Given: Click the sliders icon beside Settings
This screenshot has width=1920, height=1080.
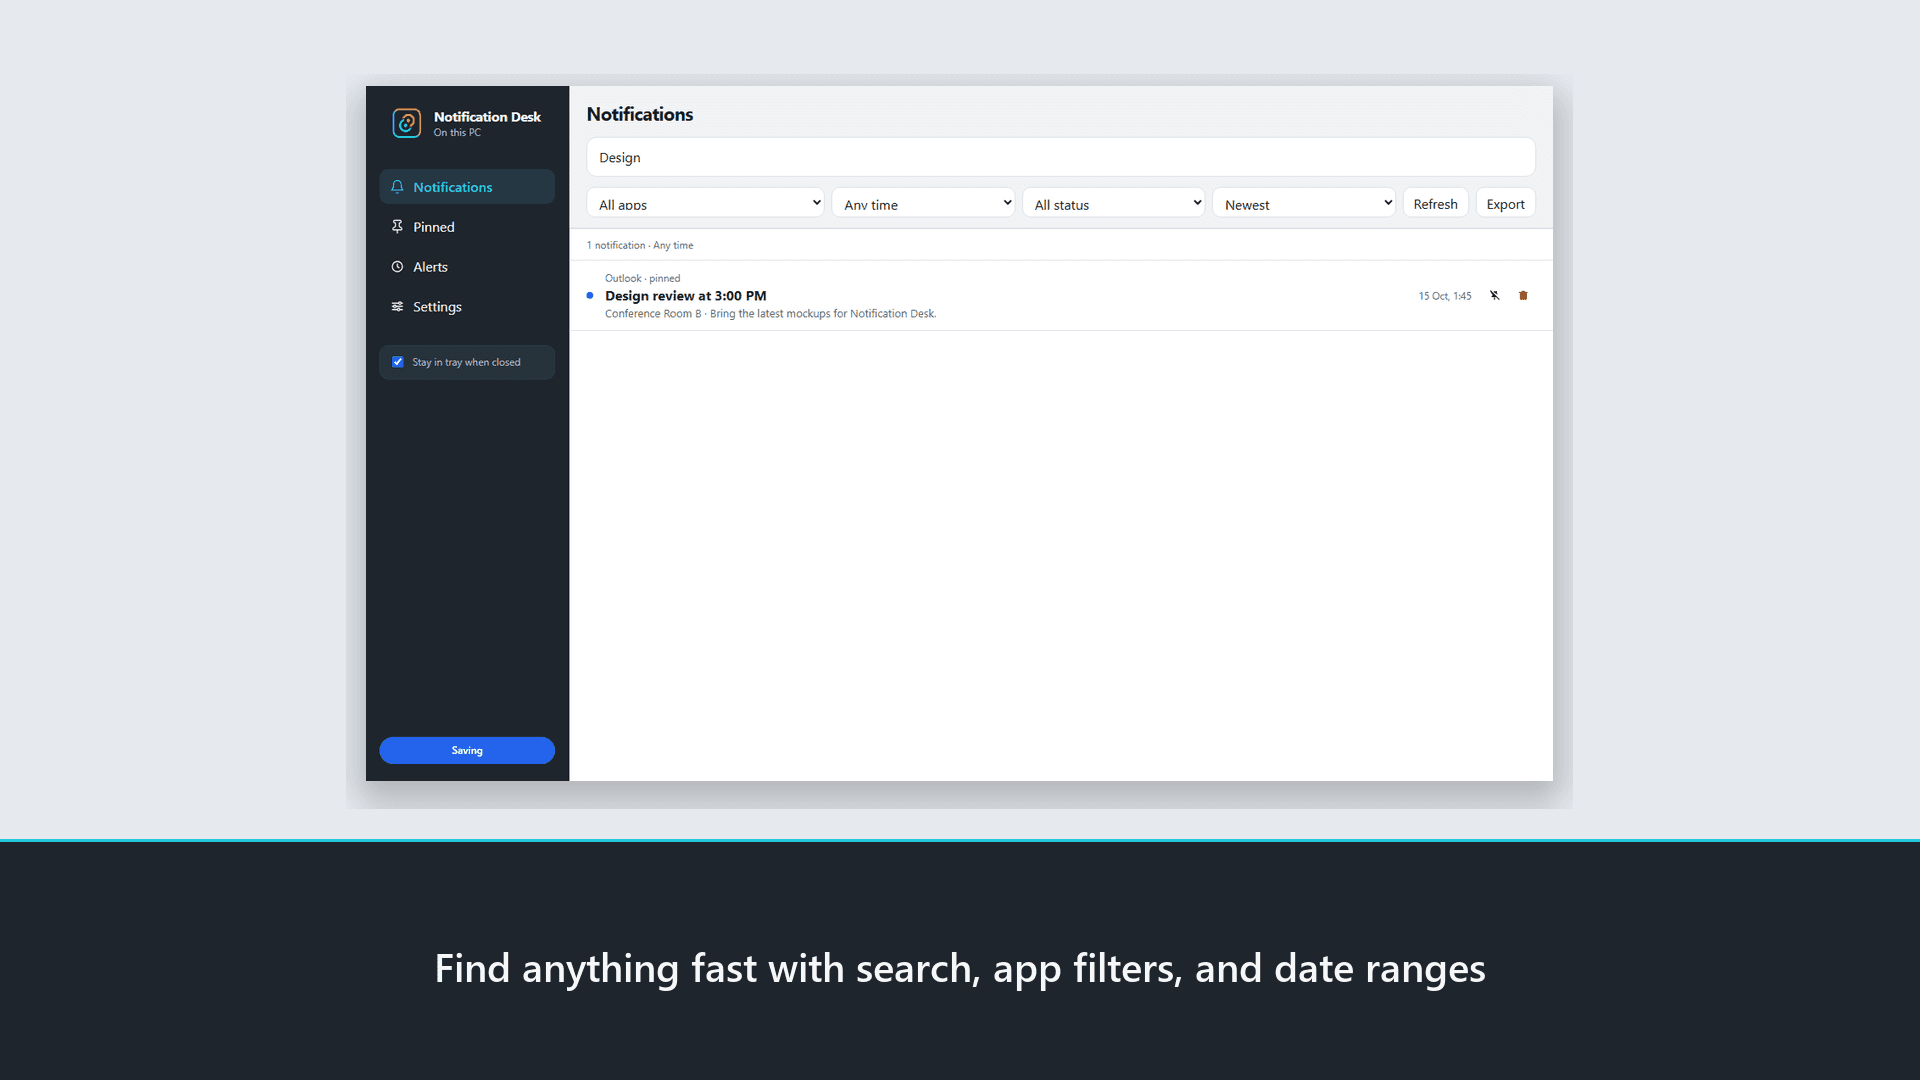Looking at the screenshot, I should point(397,307).
